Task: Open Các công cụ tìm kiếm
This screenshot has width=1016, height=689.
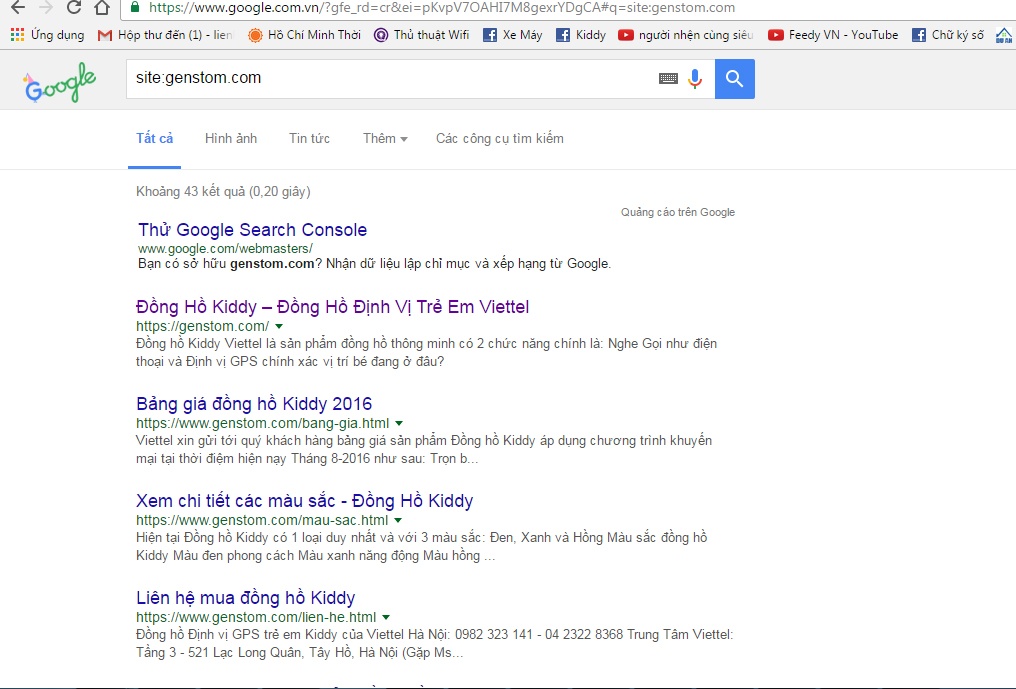Action: 500,138
